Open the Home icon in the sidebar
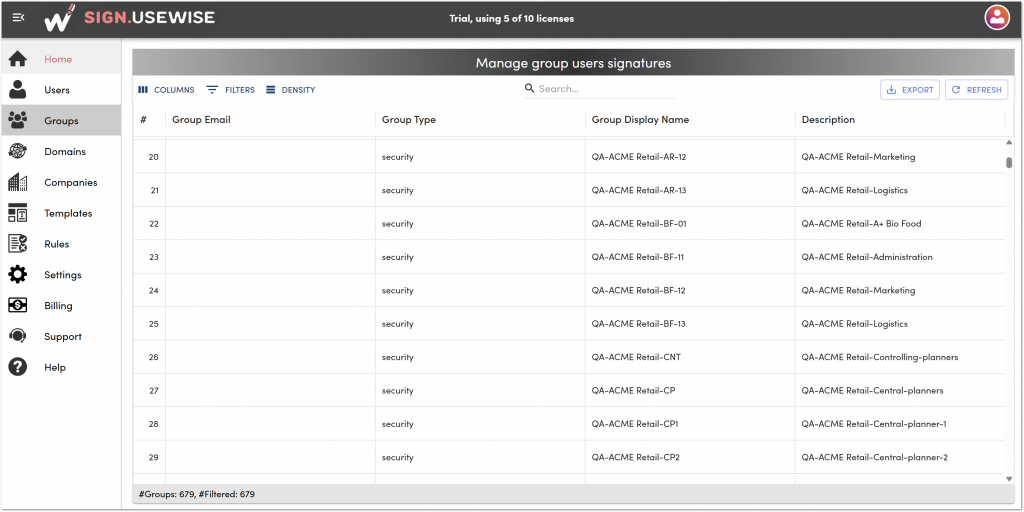 click(x=18, y=59)
